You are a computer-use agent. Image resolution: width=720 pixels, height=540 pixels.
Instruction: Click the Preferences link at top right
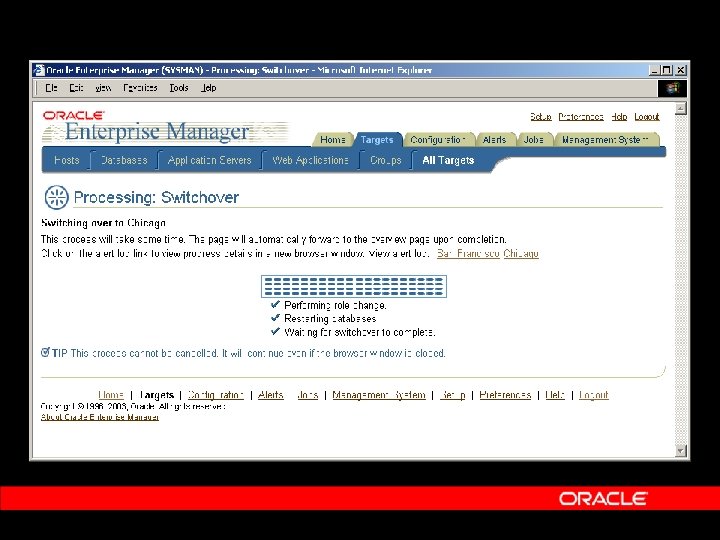click(x=581, y=117)
